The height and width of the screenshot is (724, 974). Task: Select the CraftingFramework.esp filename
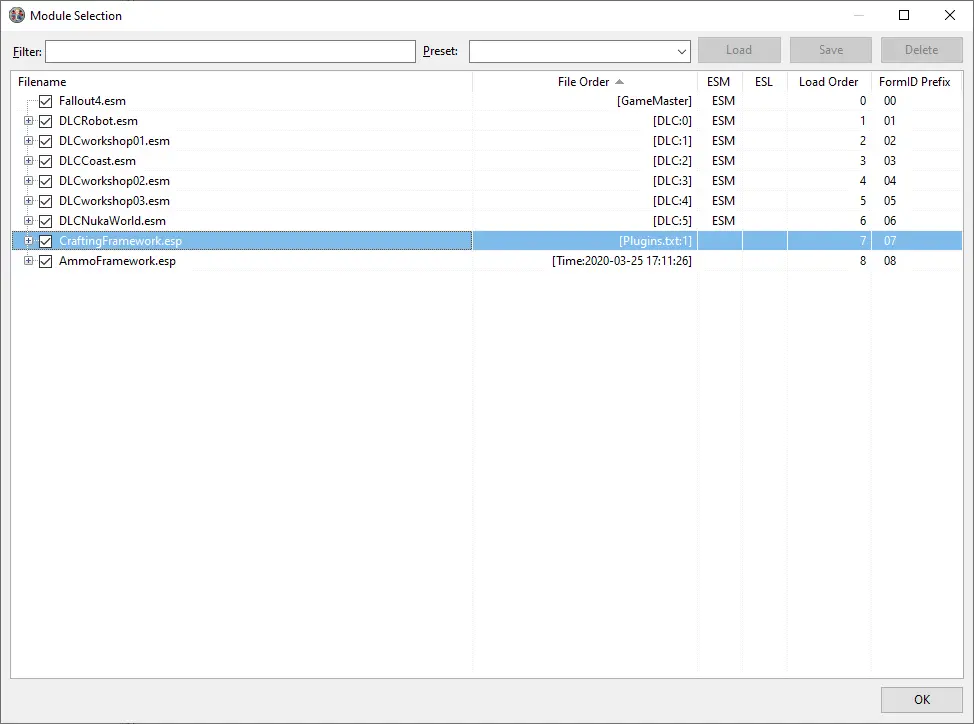[x=121, y=241]
